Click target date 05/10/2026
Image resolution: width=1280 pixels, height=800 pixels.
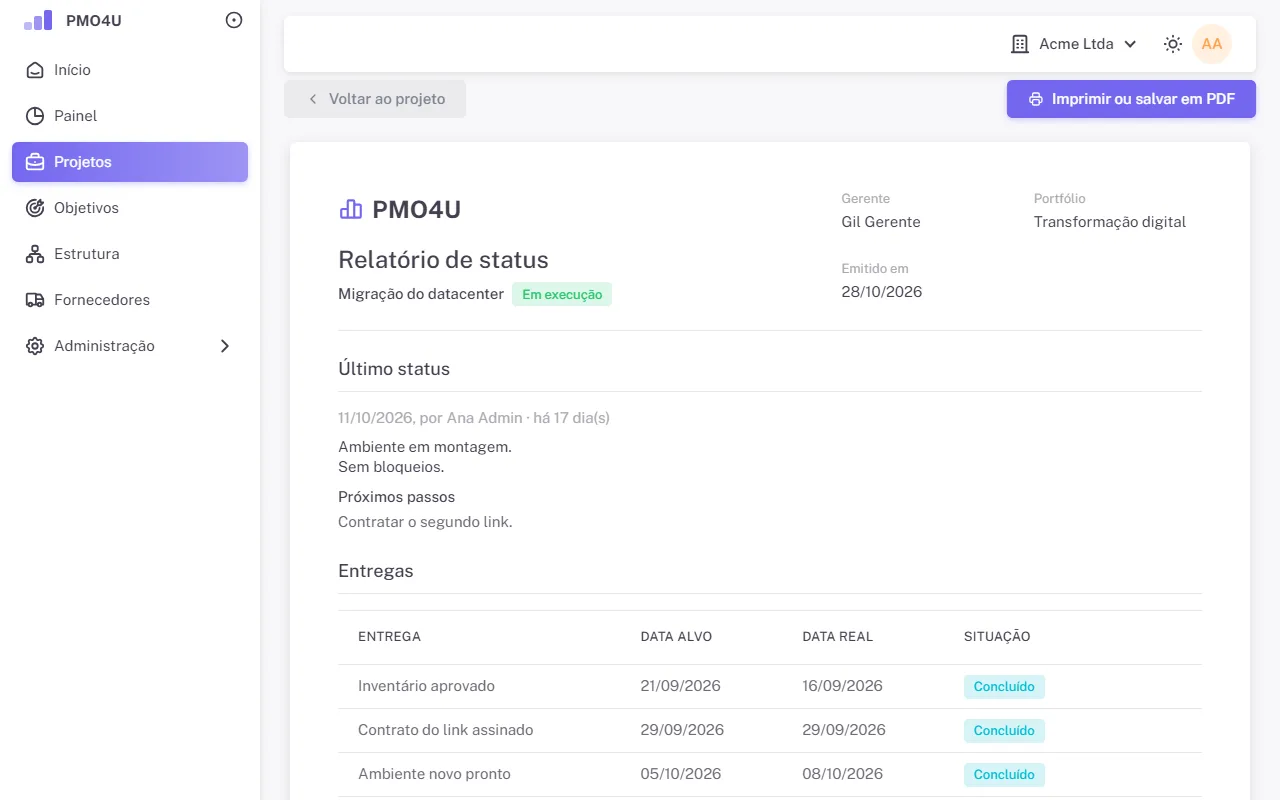click(x=680, y=774)
